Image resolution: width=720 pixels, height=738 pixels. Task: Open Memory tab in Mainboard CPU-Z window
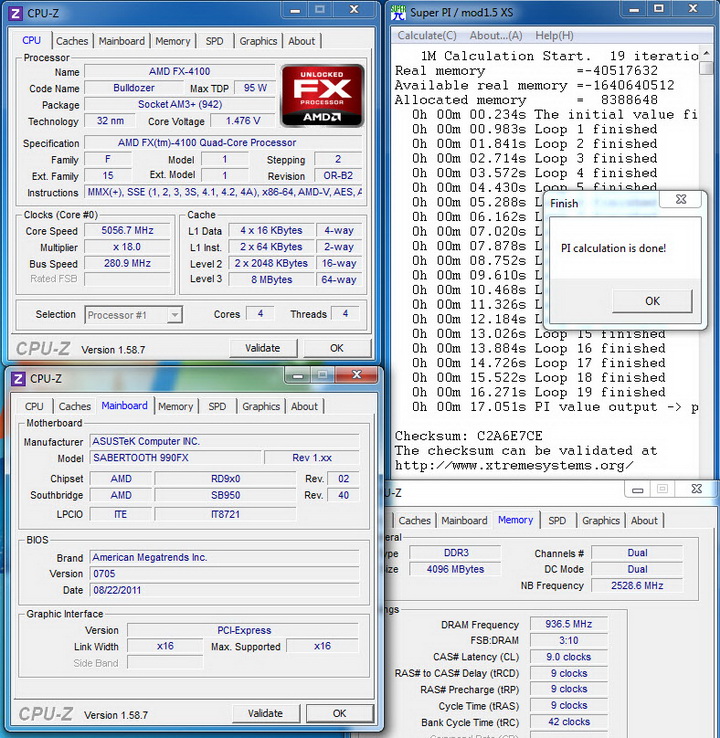click(176, 407)
